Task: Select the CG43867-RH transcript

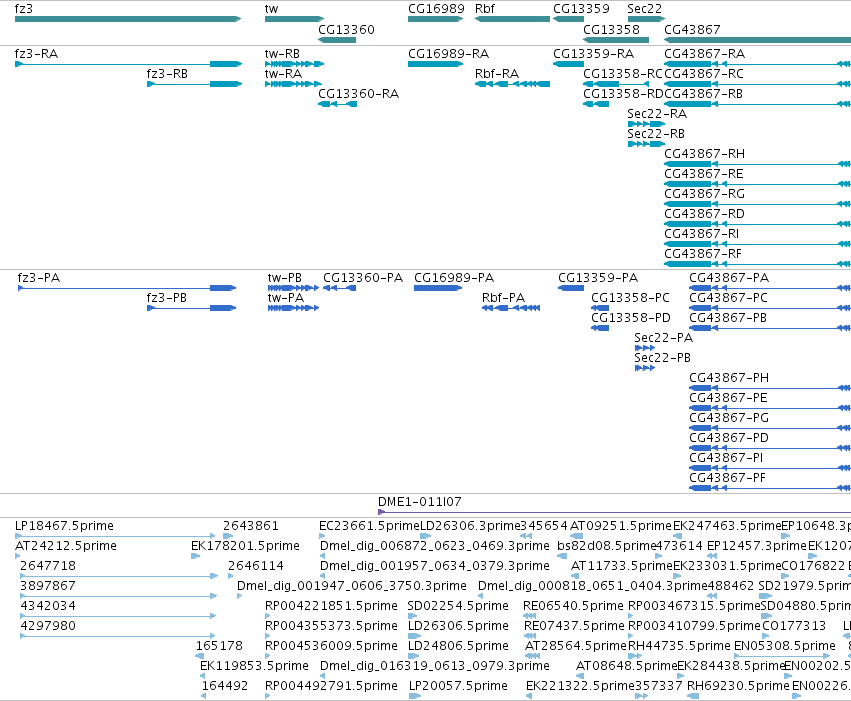Action: point(758,164)
